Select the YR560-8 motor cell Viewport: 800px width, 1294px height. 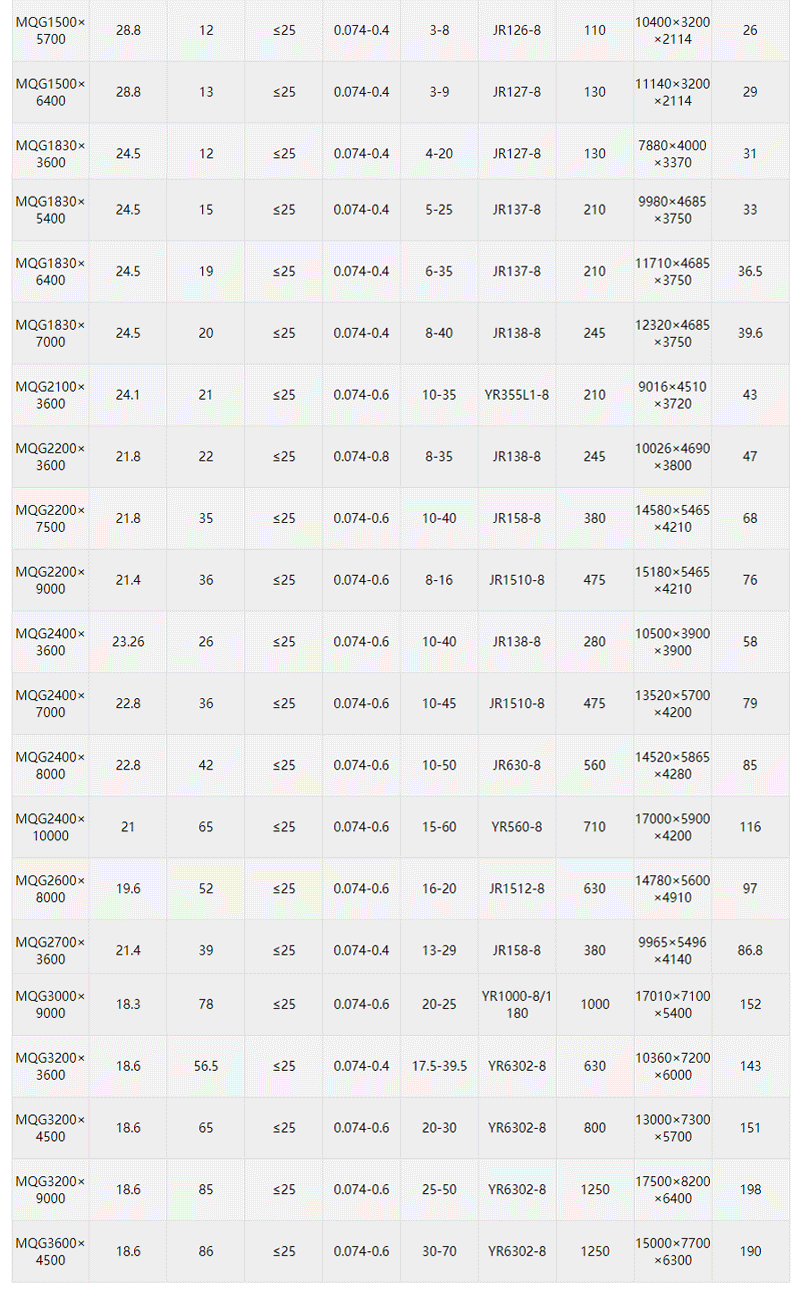pos(516,827)
